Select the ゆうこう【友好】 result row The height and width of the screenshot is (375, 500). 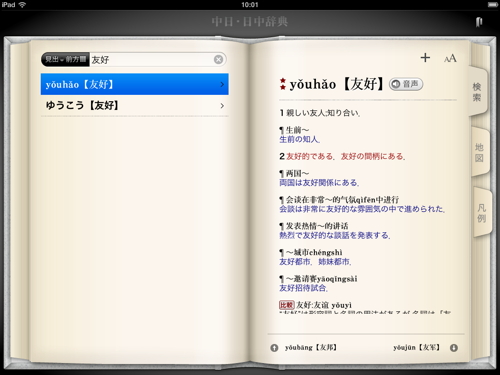pyautogui.click(x=135, y=106)
